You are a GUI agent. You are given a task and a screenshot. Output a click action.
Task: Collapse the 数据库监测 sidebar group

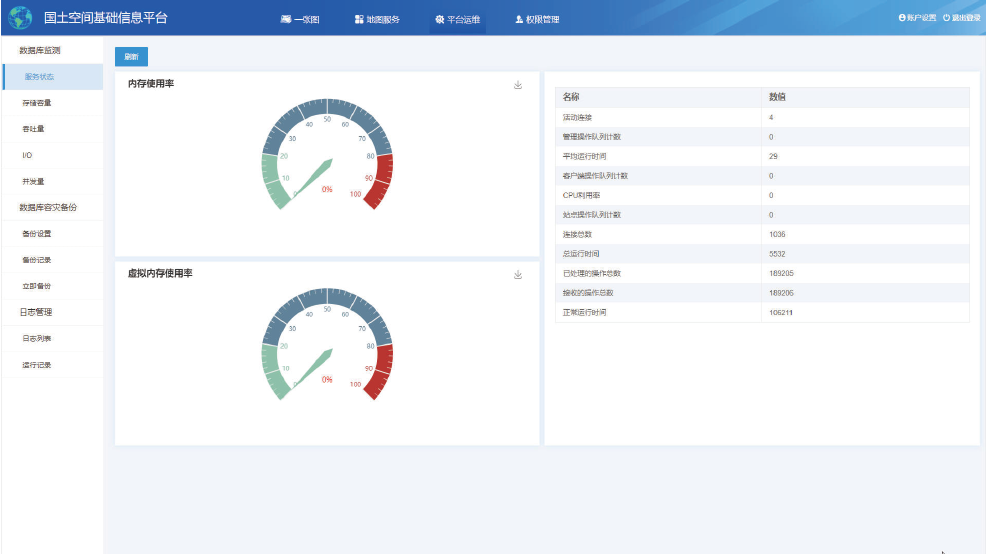(40, 50)
